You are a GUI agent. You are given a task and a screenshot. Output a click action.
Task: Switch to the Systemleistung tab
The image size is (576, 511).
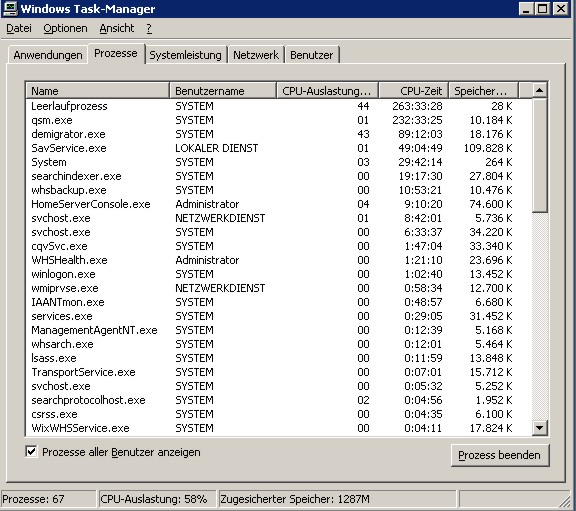click(186, 55)
